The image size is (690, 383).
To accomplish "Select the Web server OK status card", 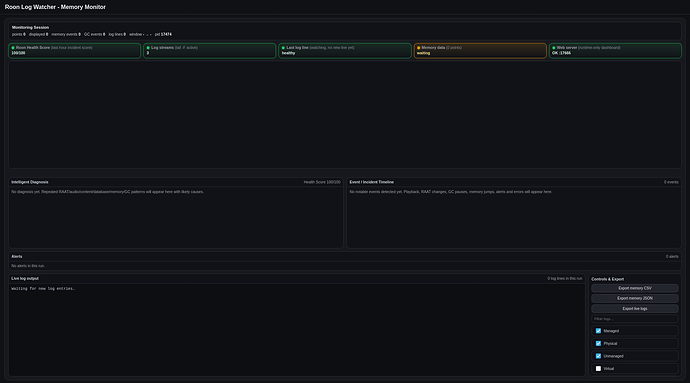I will pyautogui.click(x=615, y=51).
